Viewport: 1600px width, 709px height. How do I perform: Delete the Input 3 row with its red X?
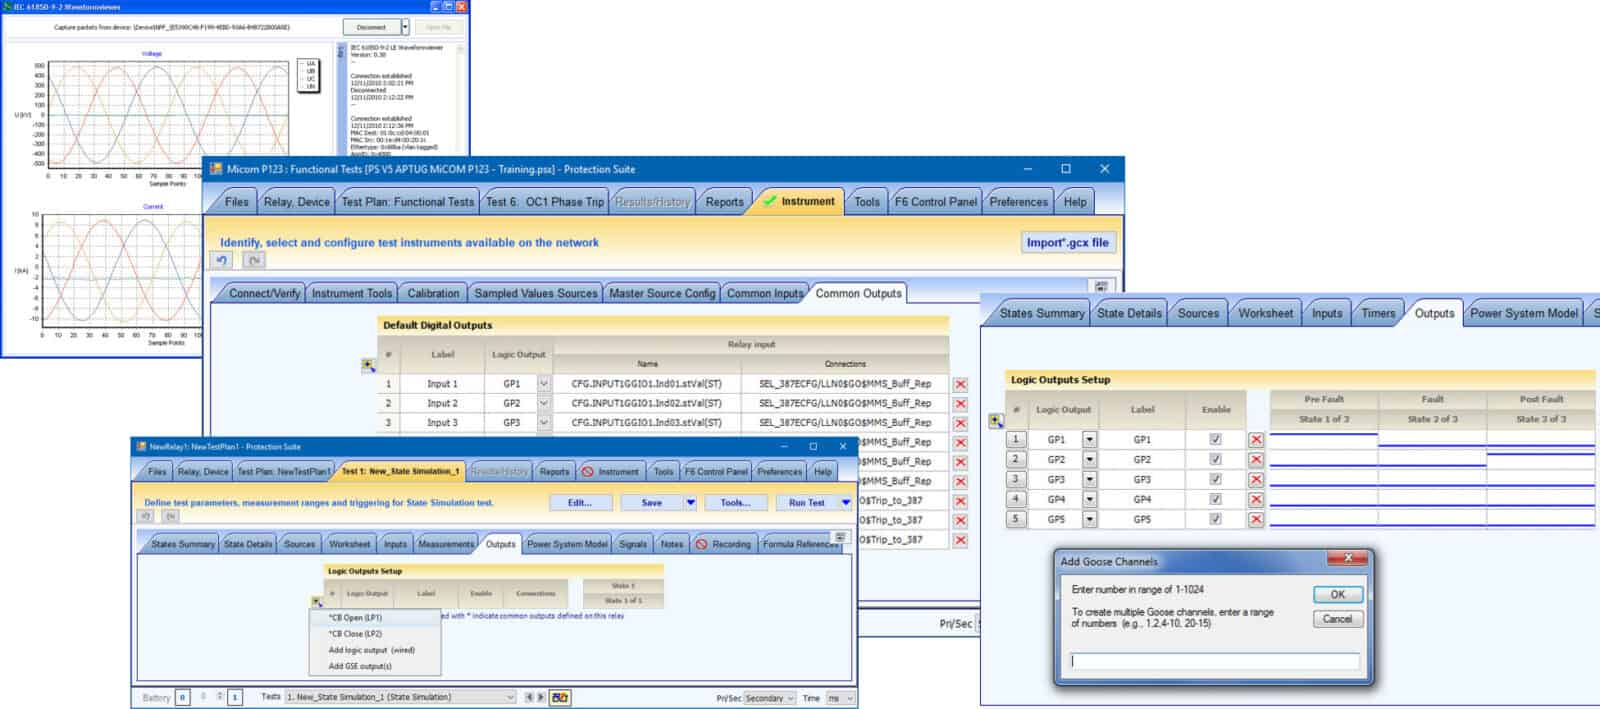click(x=960, y=423)
